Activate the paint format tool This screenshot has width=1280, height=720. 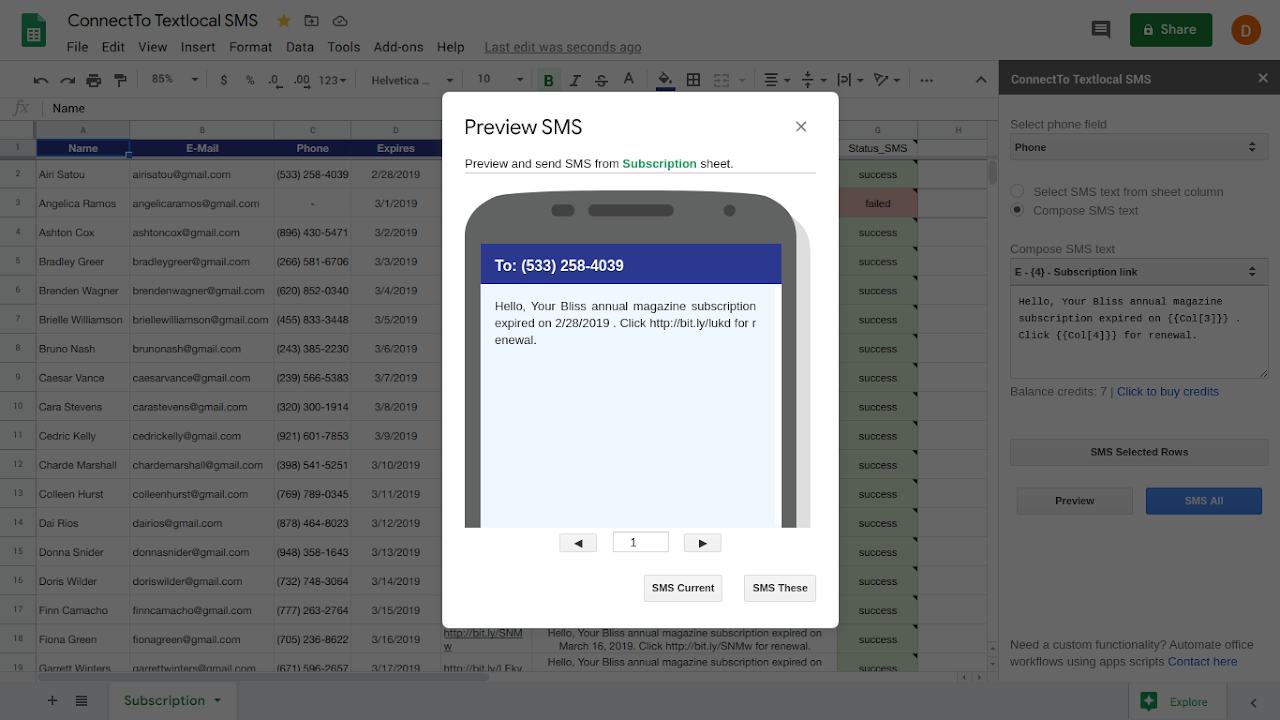tap(120, 80)
